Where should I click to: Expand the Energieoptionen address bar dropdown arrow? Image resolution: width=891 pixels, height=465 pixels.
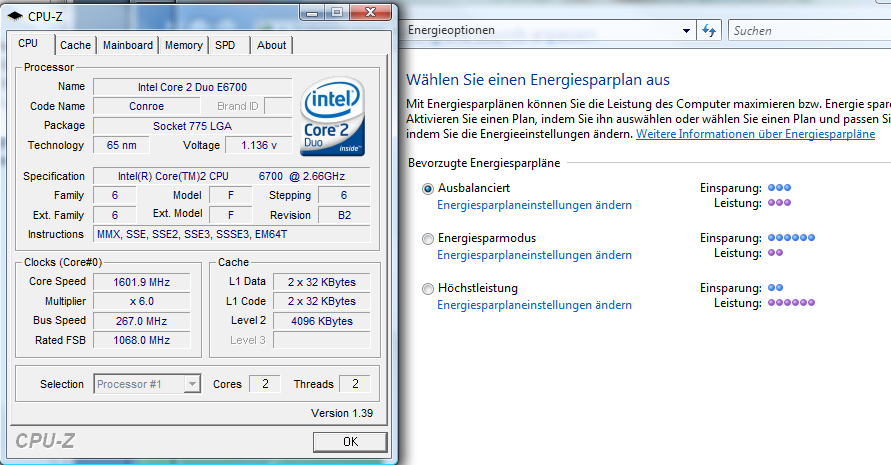pos(686,31)
